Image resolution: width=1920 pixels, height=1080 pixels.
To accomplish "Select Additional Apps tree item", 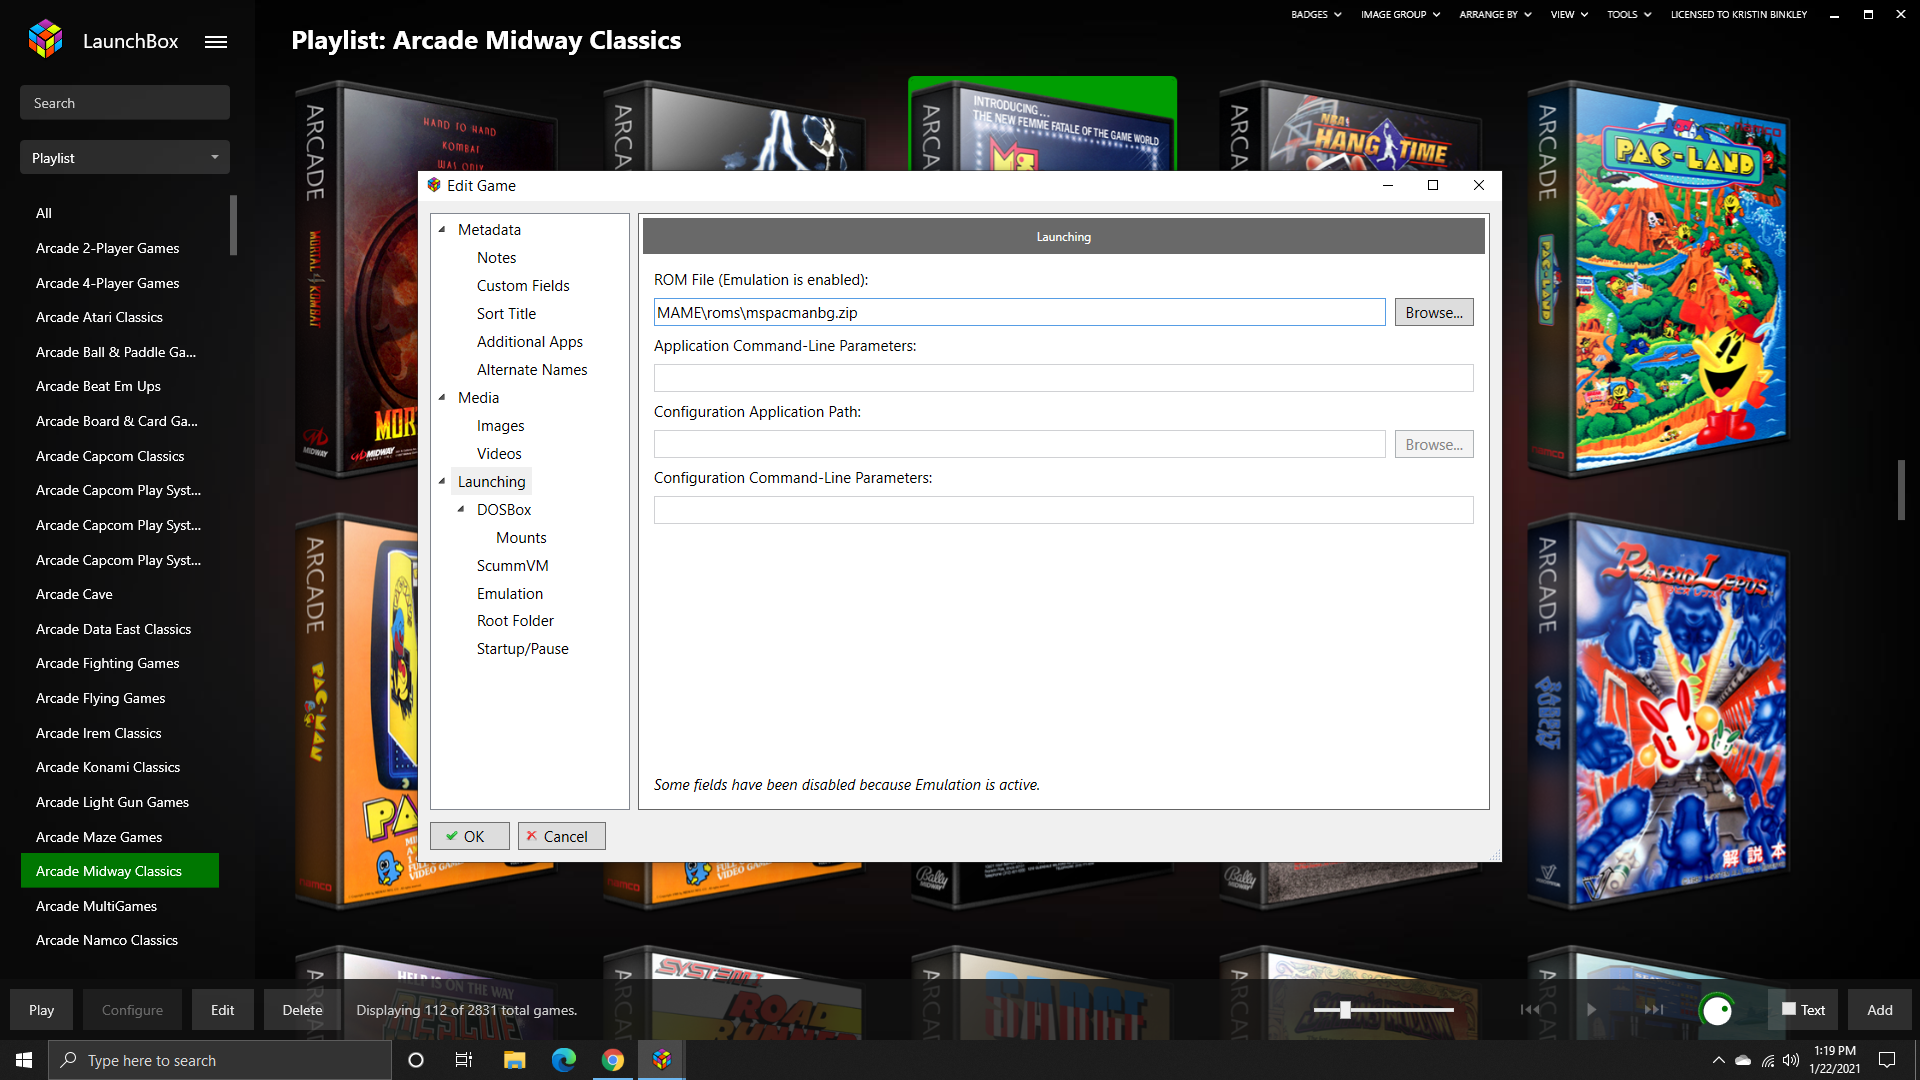I will pyautogui.click(x=529, y=341).
